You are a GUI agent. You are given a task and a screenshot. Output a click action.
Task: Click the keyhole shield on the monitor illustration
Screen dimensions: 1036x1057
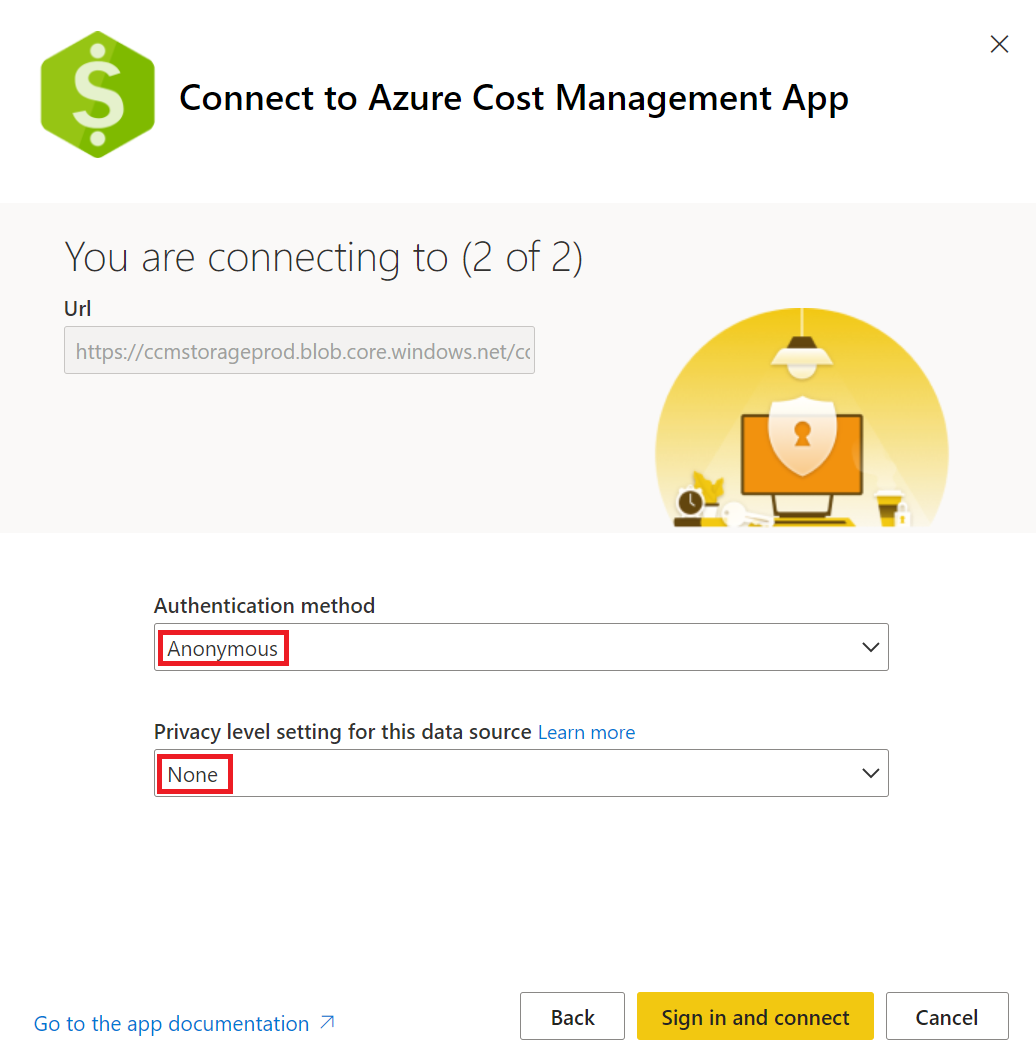pos(800,432)
